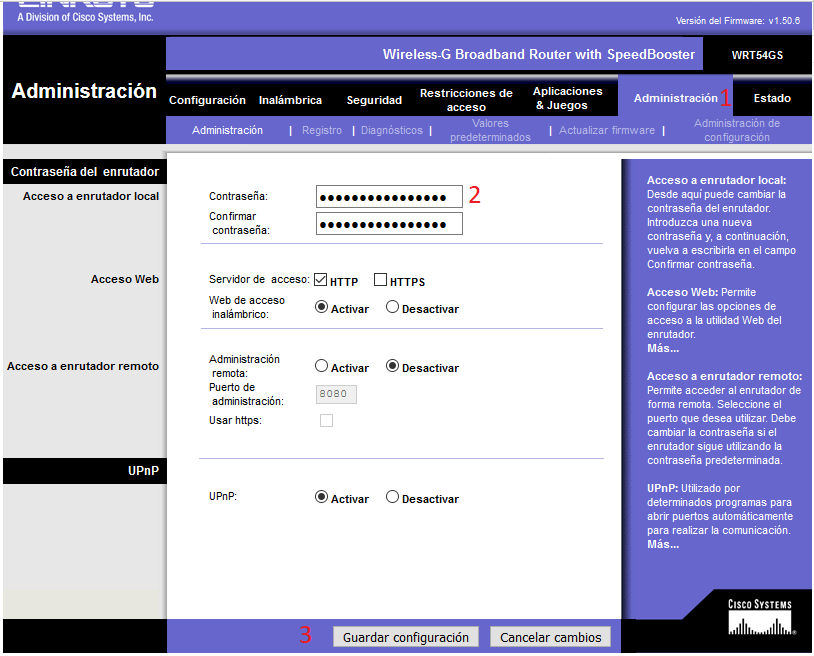This screenshot has height=656, width=814.
Task: Open Valores predeterminados sub-tab
Action: [490, 130]
